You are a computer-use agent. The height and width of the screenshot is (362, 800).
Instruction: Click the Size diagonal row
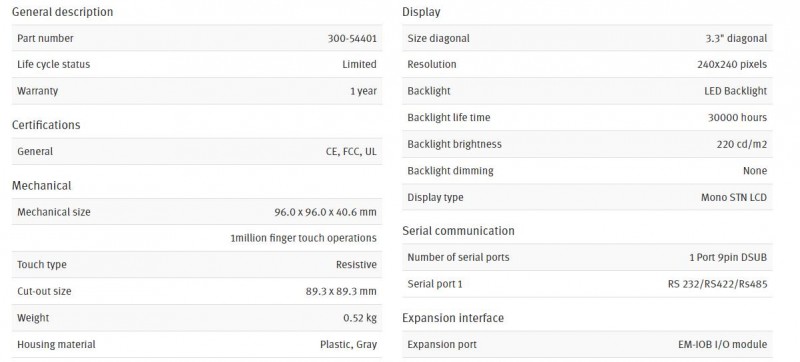[x=587, y=38]
